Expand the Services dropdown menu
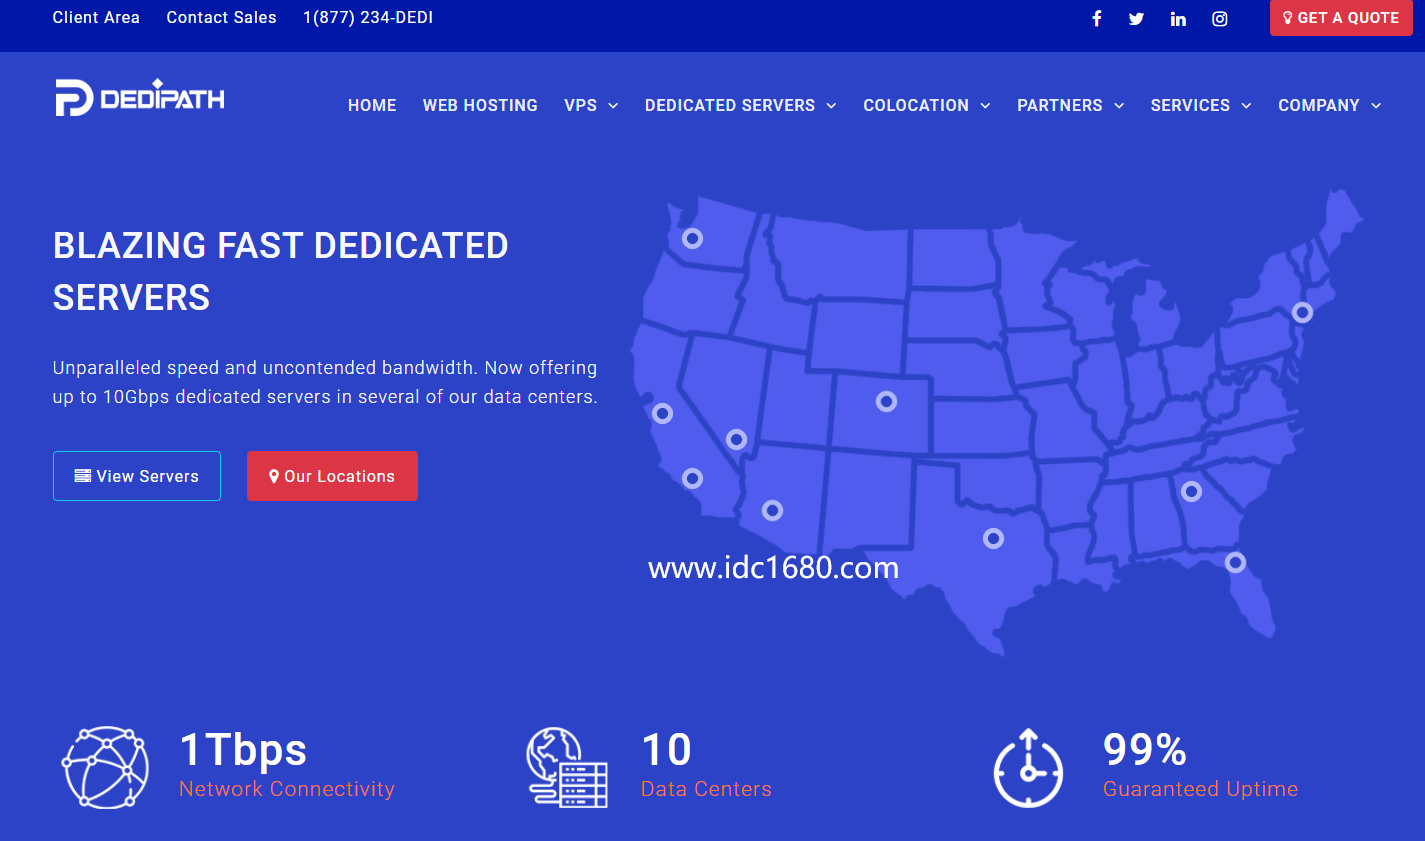The image size is (1425, 841). tap(1201, 105)
